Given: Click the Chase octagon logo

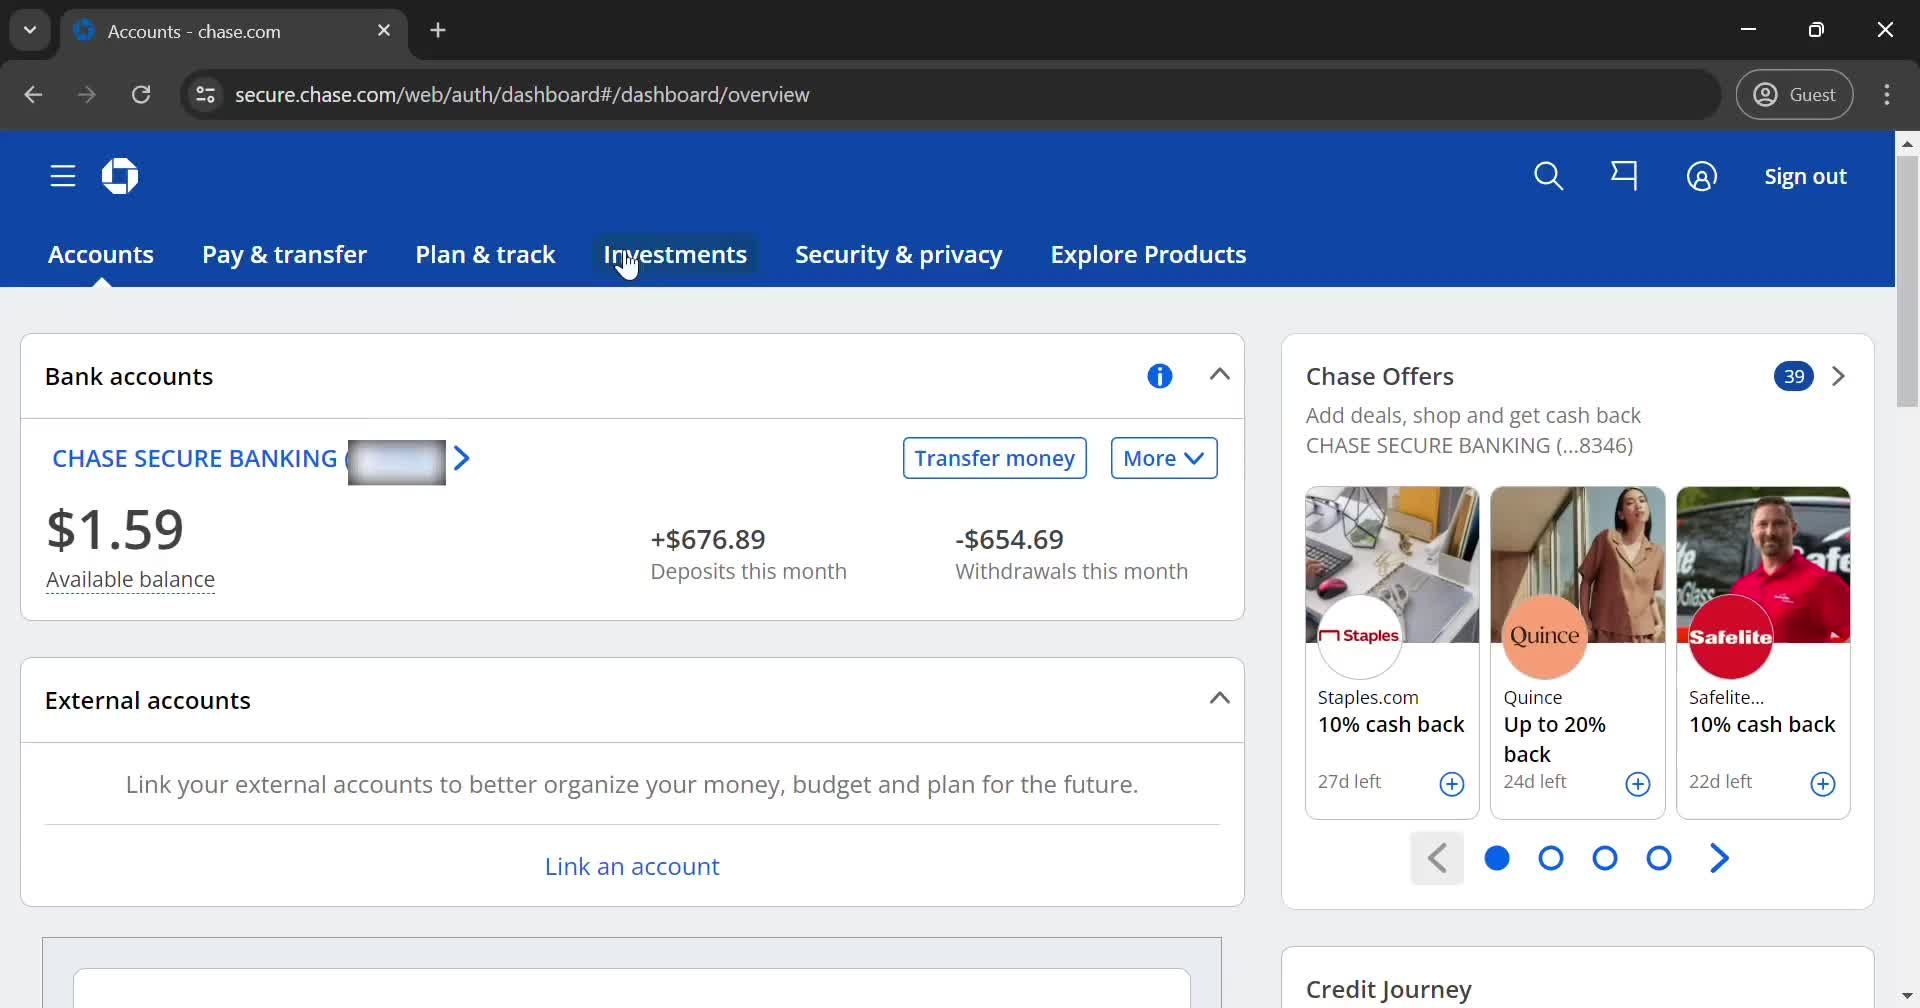Looking at the screenshot, I should pyautogui.click(x=120, y=176).
